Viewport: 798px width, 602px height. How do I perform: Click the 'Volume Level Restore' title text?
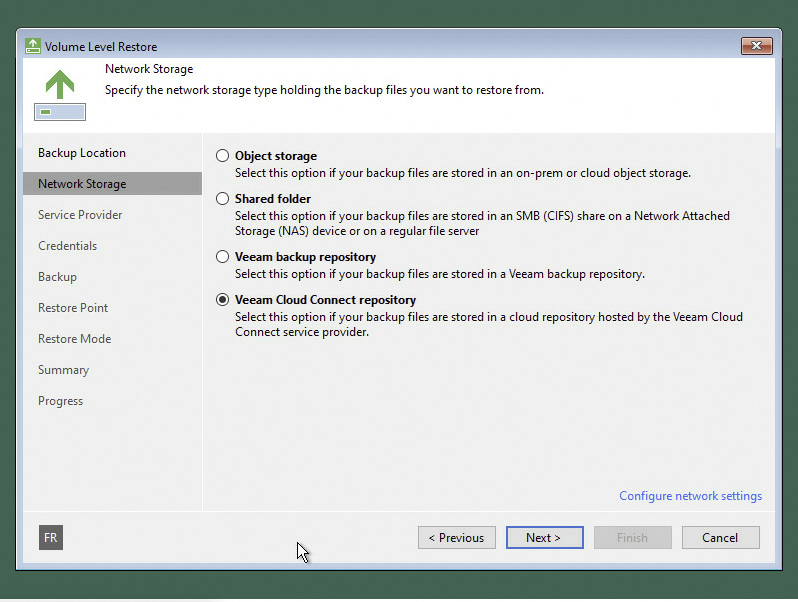101,47
